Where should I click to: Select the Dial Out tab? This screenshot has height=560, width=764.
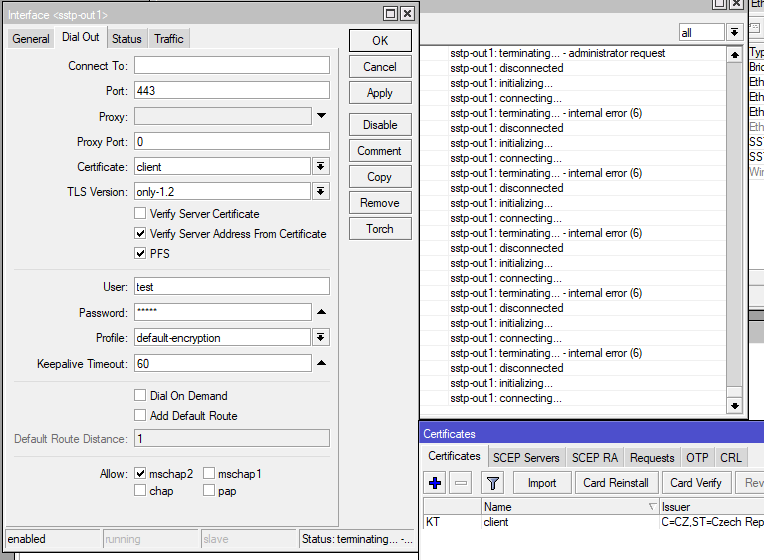(x=80, y=38)
